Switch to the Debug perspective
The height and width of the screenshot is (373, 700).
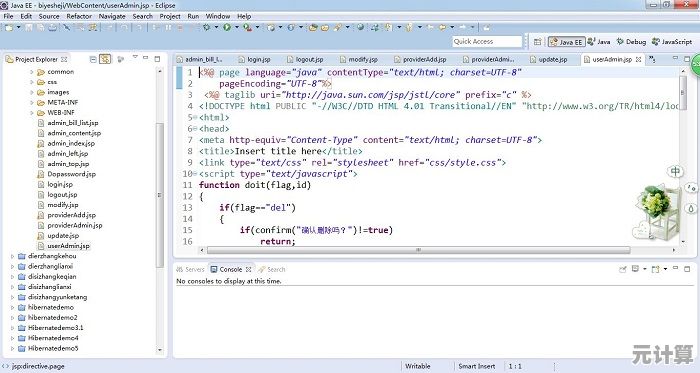click(631, 41)
